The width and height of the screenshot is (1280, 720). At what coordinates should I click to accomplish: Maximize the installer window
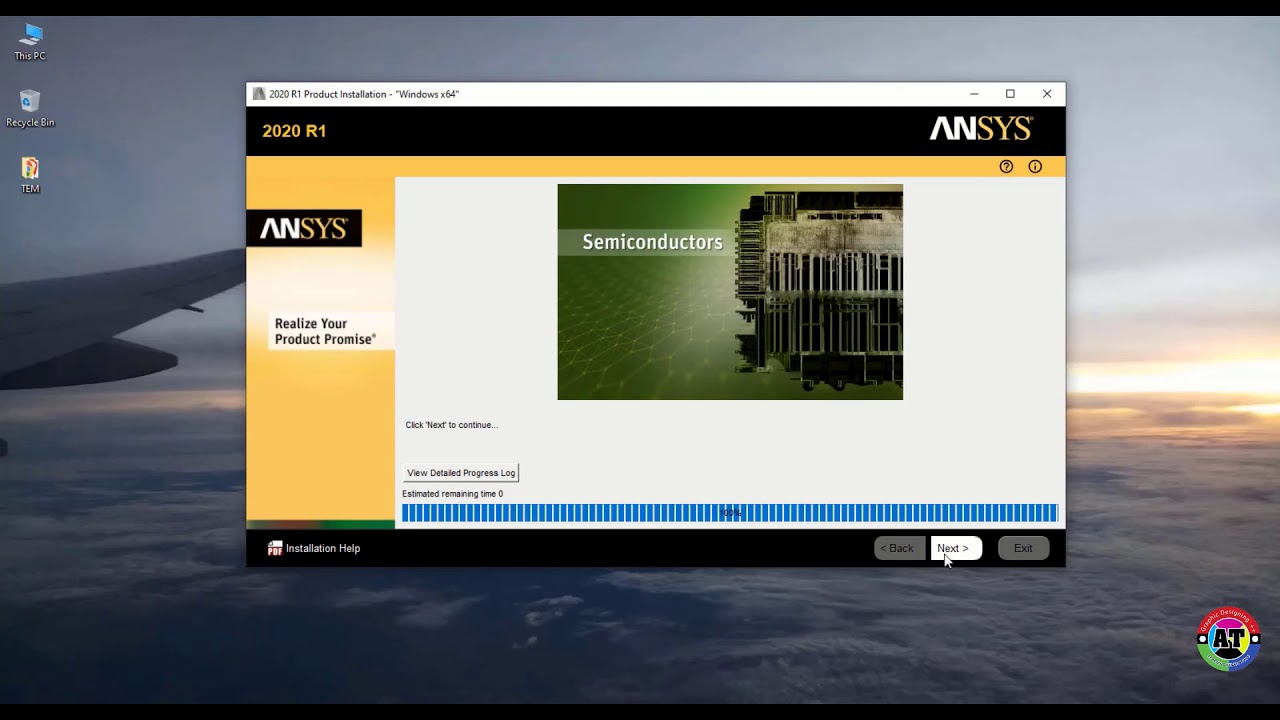tap(1010, 94)
